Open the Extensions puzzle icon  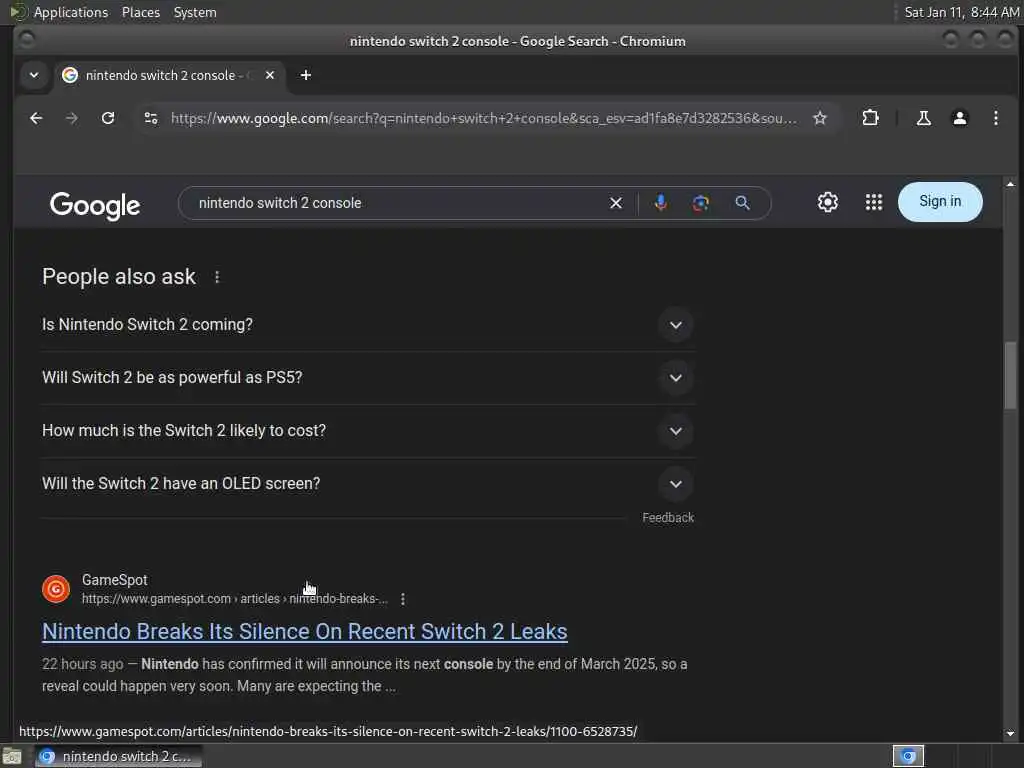click(870, 118)
